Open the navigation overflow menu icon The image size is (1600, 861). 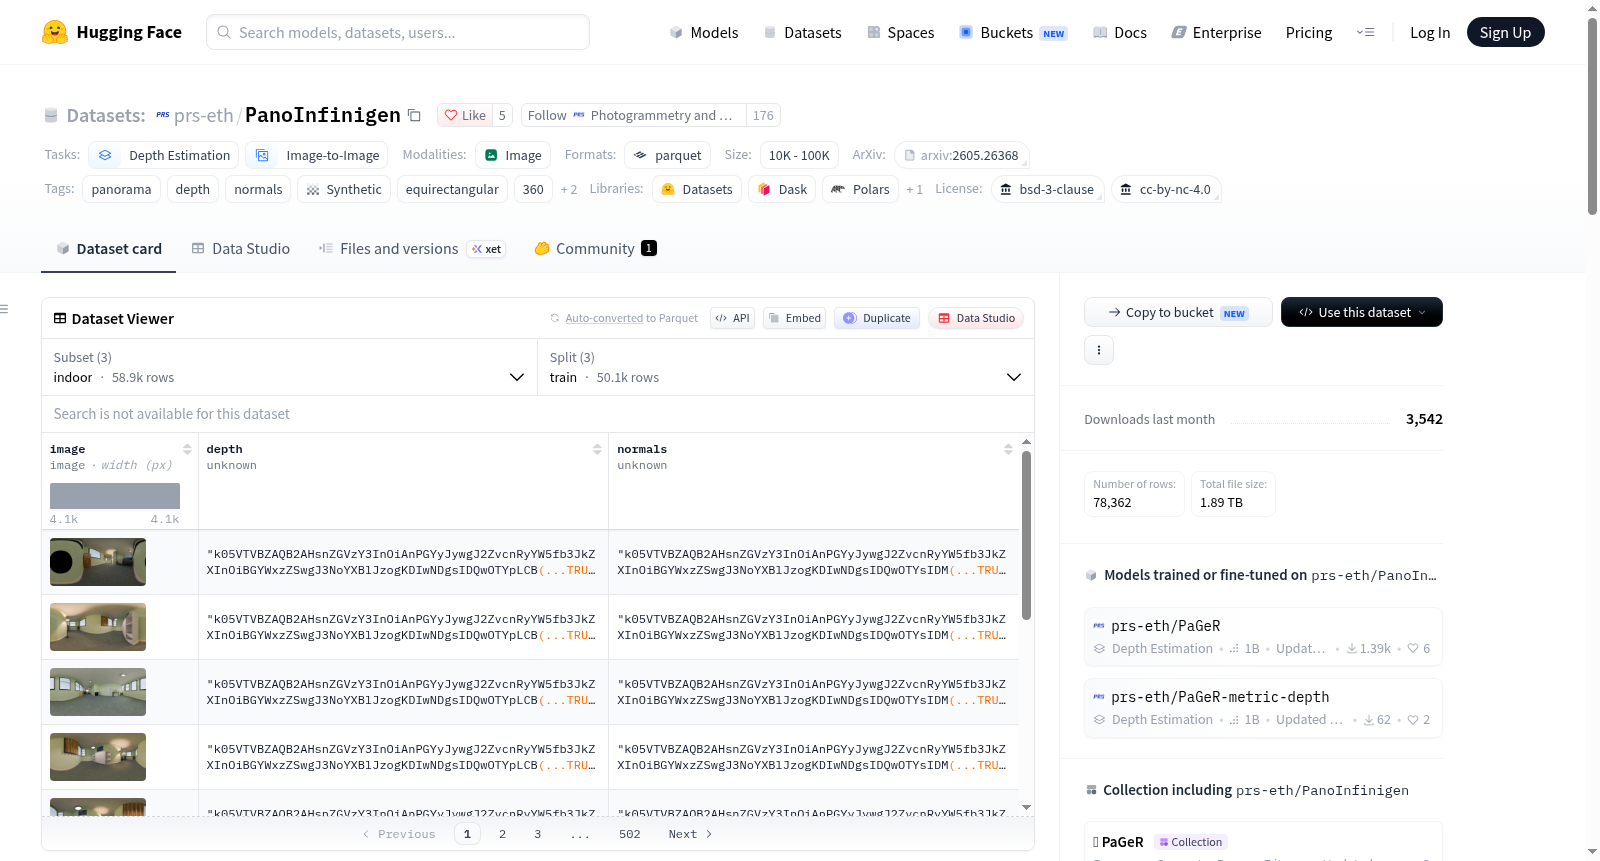click(x=1365, y=32)
